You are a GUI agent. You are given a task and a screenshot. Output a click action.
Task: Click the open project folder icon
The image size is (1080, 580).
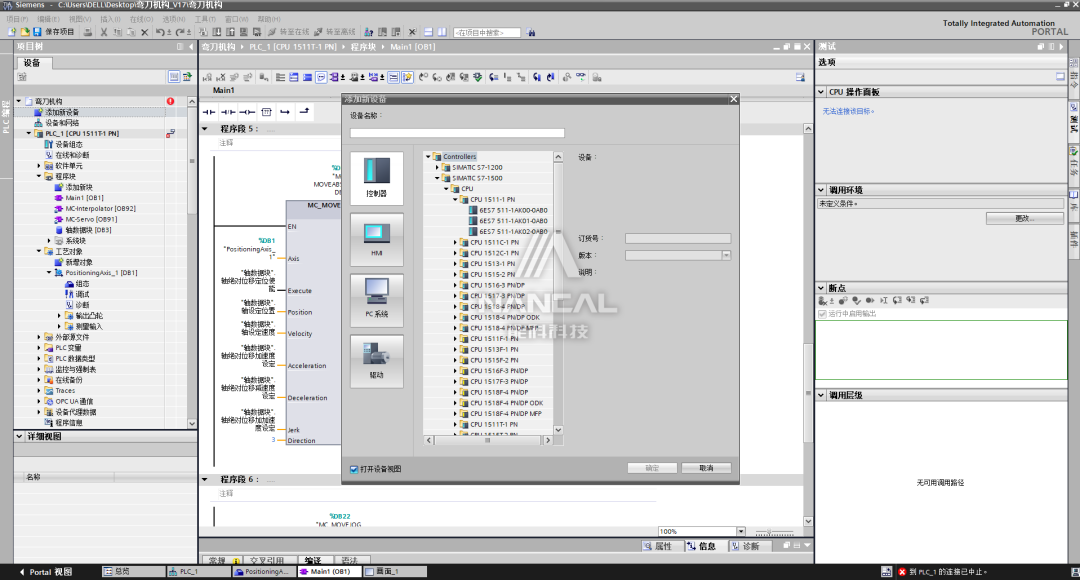click(25, 32)
